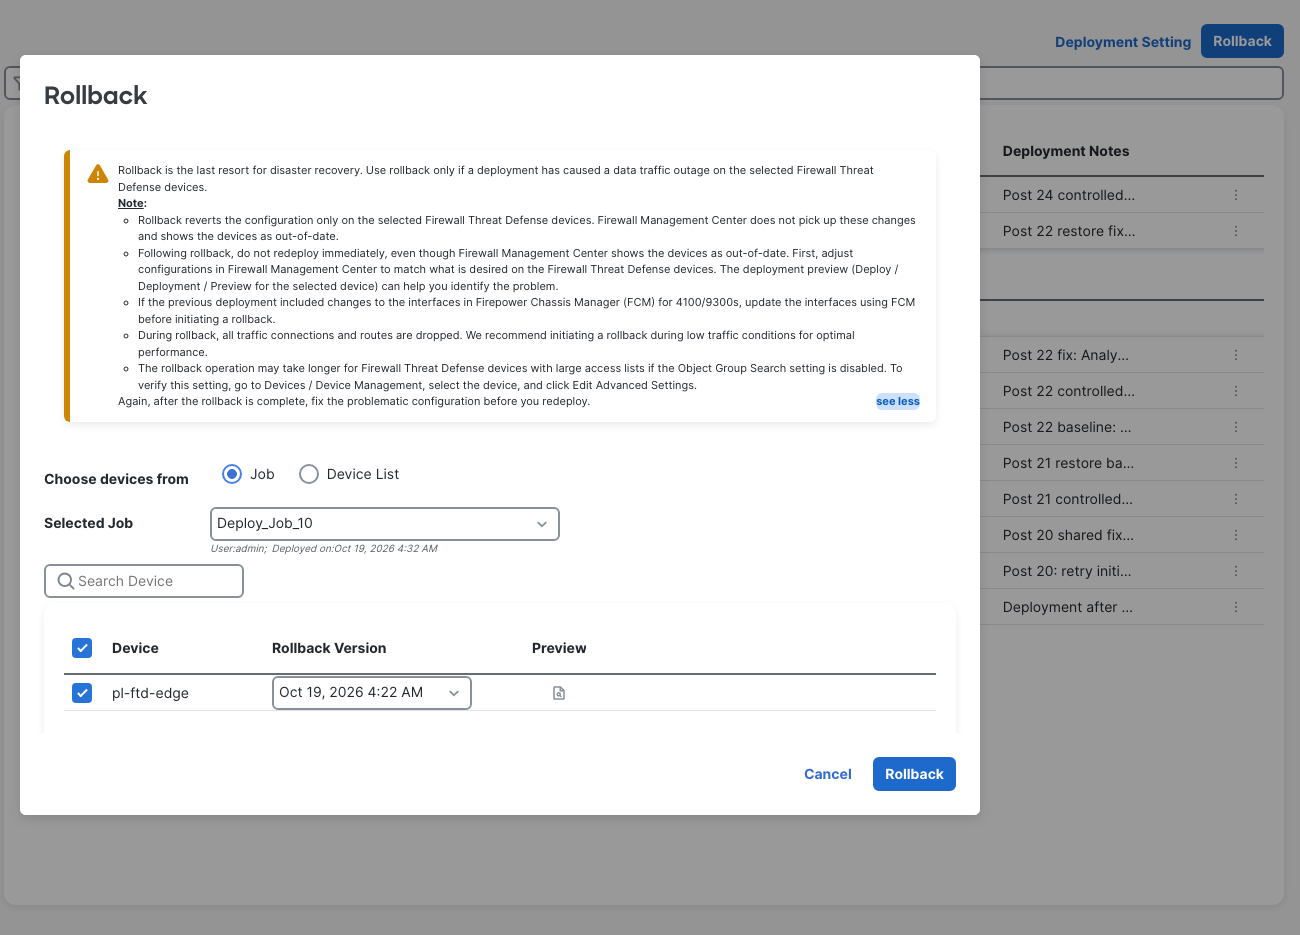Collapse the note with see less
The height and width of the screenshot is (935, 1300).
[898, 402]
